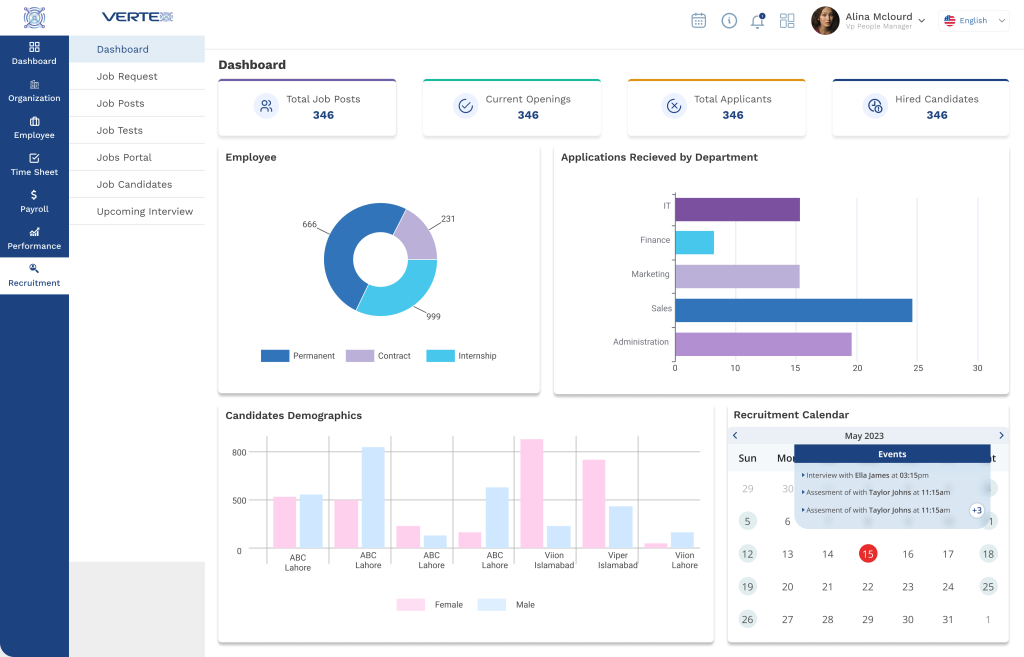Click the Finance bar in department chart
The width and height of the screenshot is (1024, 657).
point(694,242)
